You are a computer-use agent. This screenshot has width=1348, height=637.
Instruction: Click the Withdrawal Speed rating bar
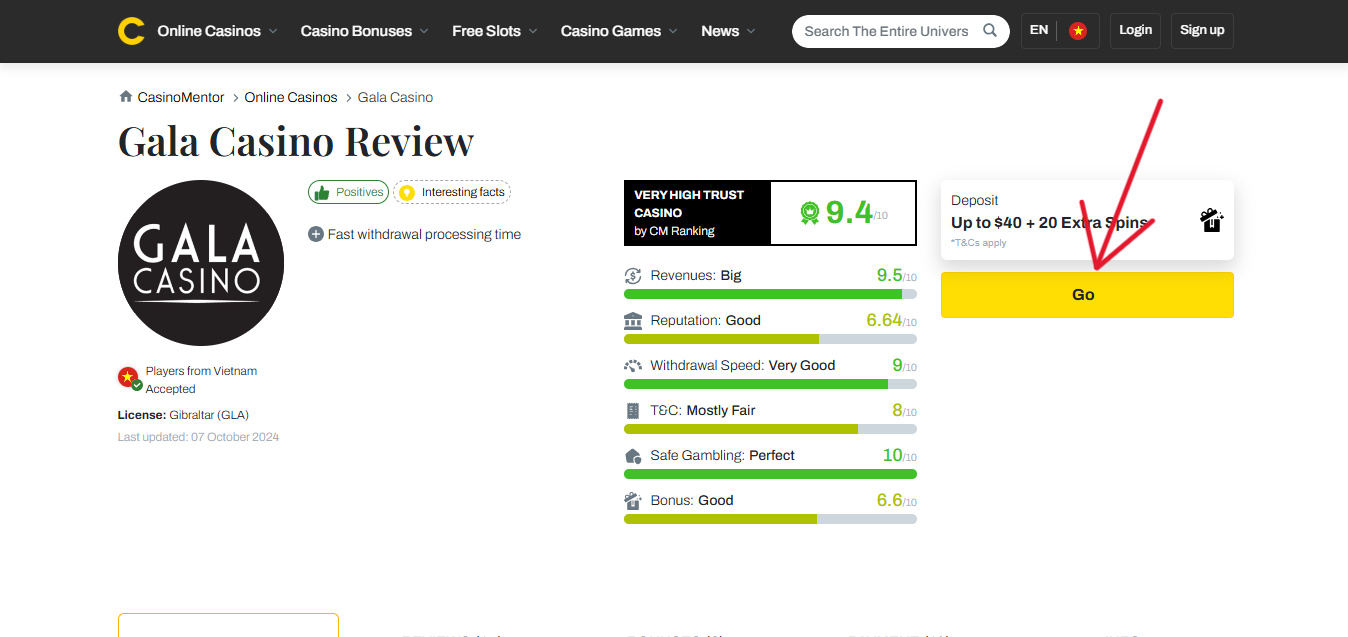[x=770, y=384]
